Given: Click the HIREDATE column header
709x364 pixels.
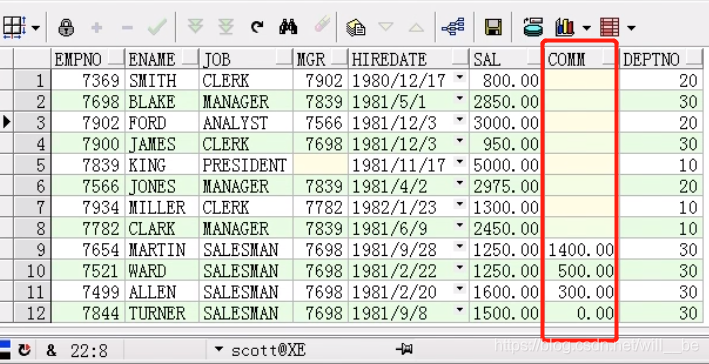Looking at the screenshot, I should 409,59.
